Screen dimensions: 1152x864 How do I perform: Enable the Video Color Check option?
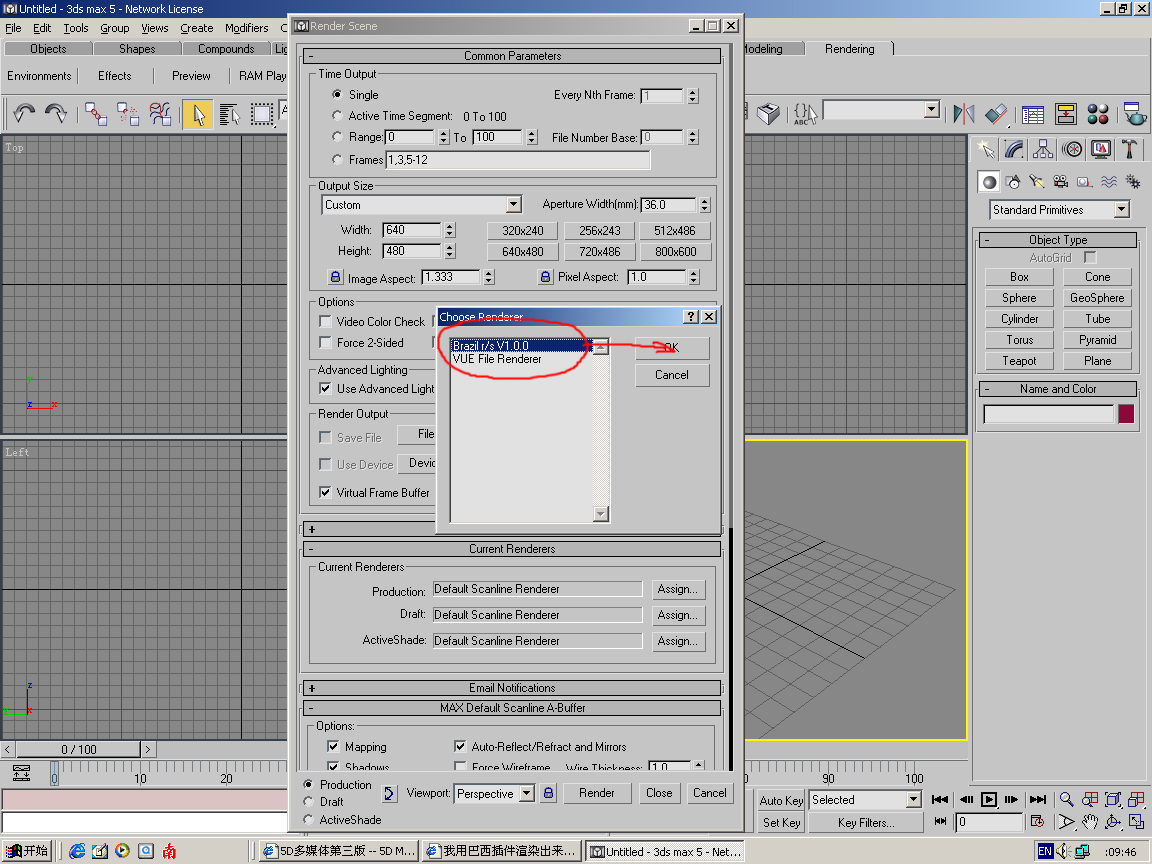[x=325, y=322]
